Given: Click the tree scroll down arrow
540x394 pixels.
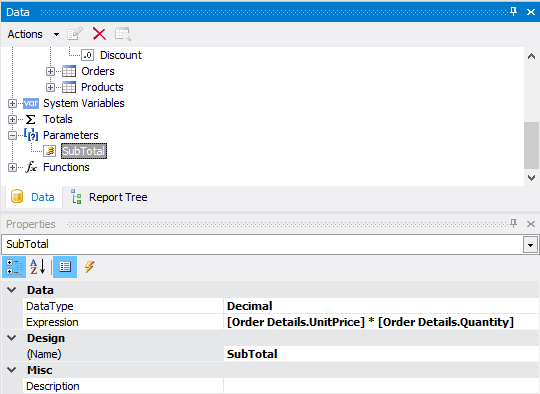Looking at the screenshot, I should click(531, 178).
